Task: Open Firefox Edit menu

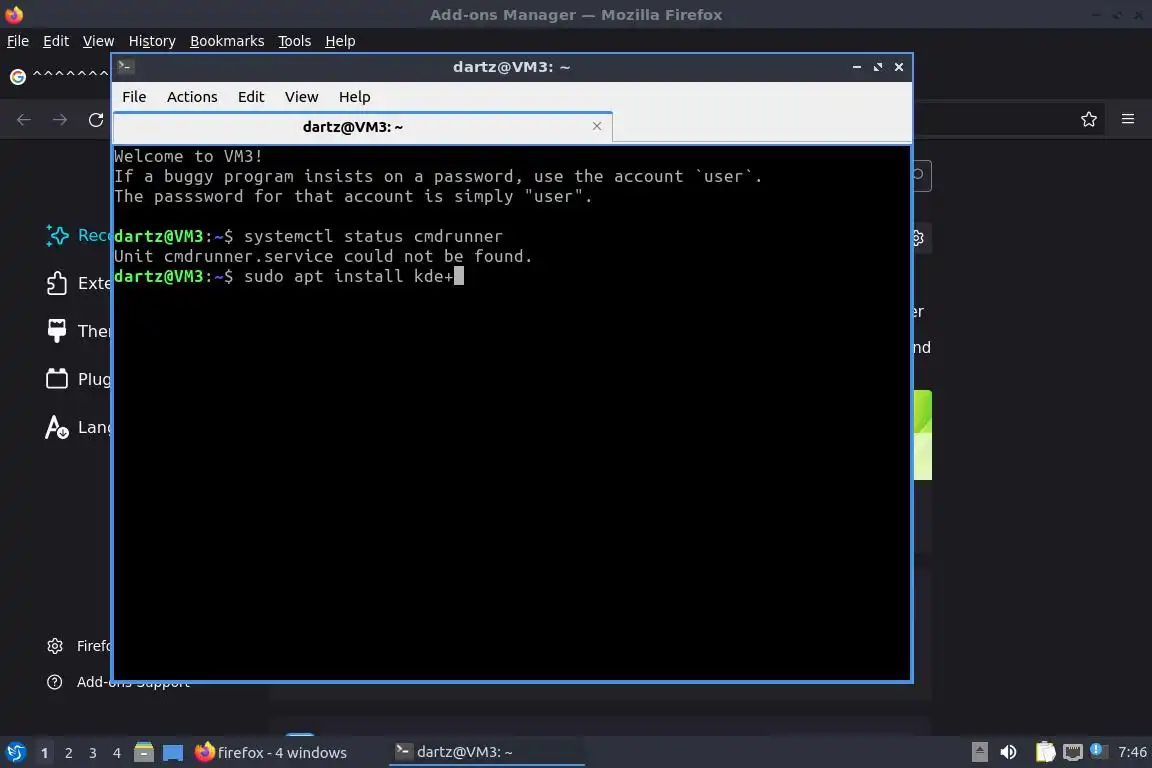Action: click(56, 41)
